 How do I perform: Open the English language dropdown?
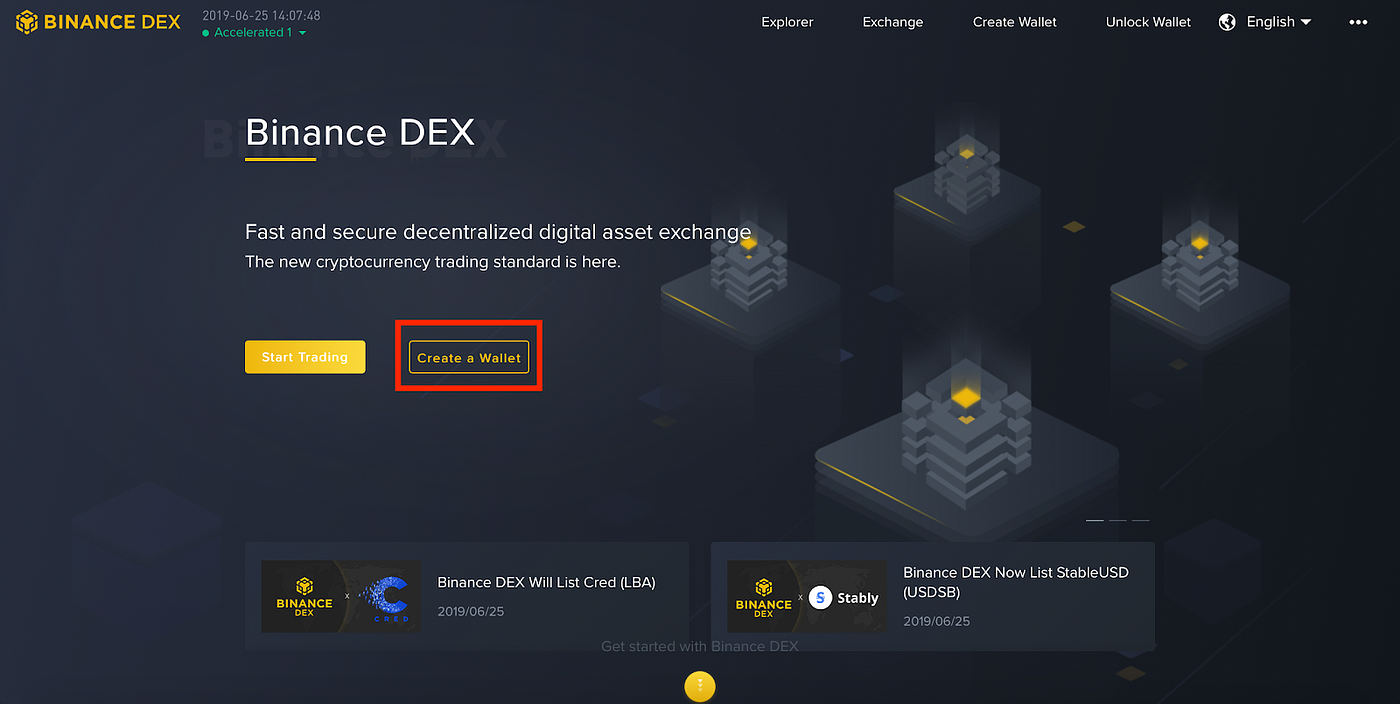[x=1272, y=21]
